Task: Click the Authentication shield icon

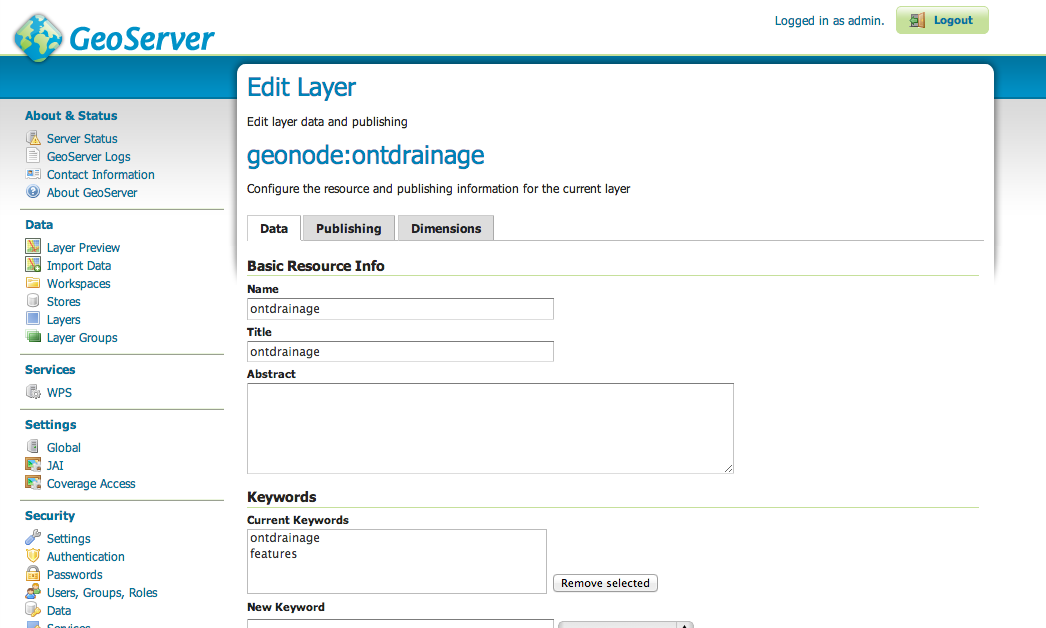Action: point(33,555)
